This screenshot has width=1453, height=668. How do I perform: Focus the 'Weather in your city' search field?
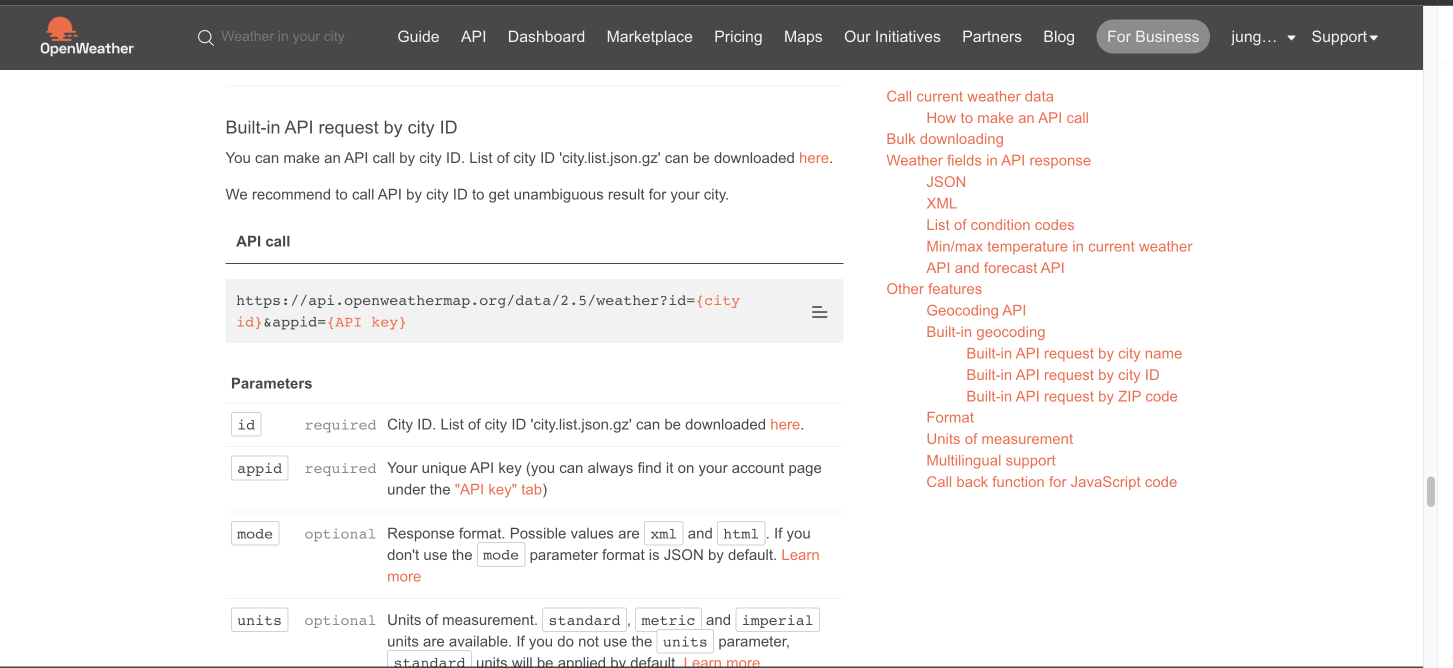[x=283, y=37]
